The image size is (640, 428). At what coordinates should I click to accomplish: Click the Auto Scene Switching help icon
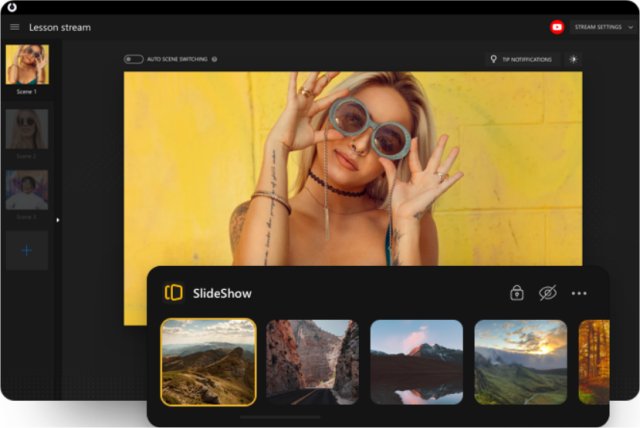214,59
